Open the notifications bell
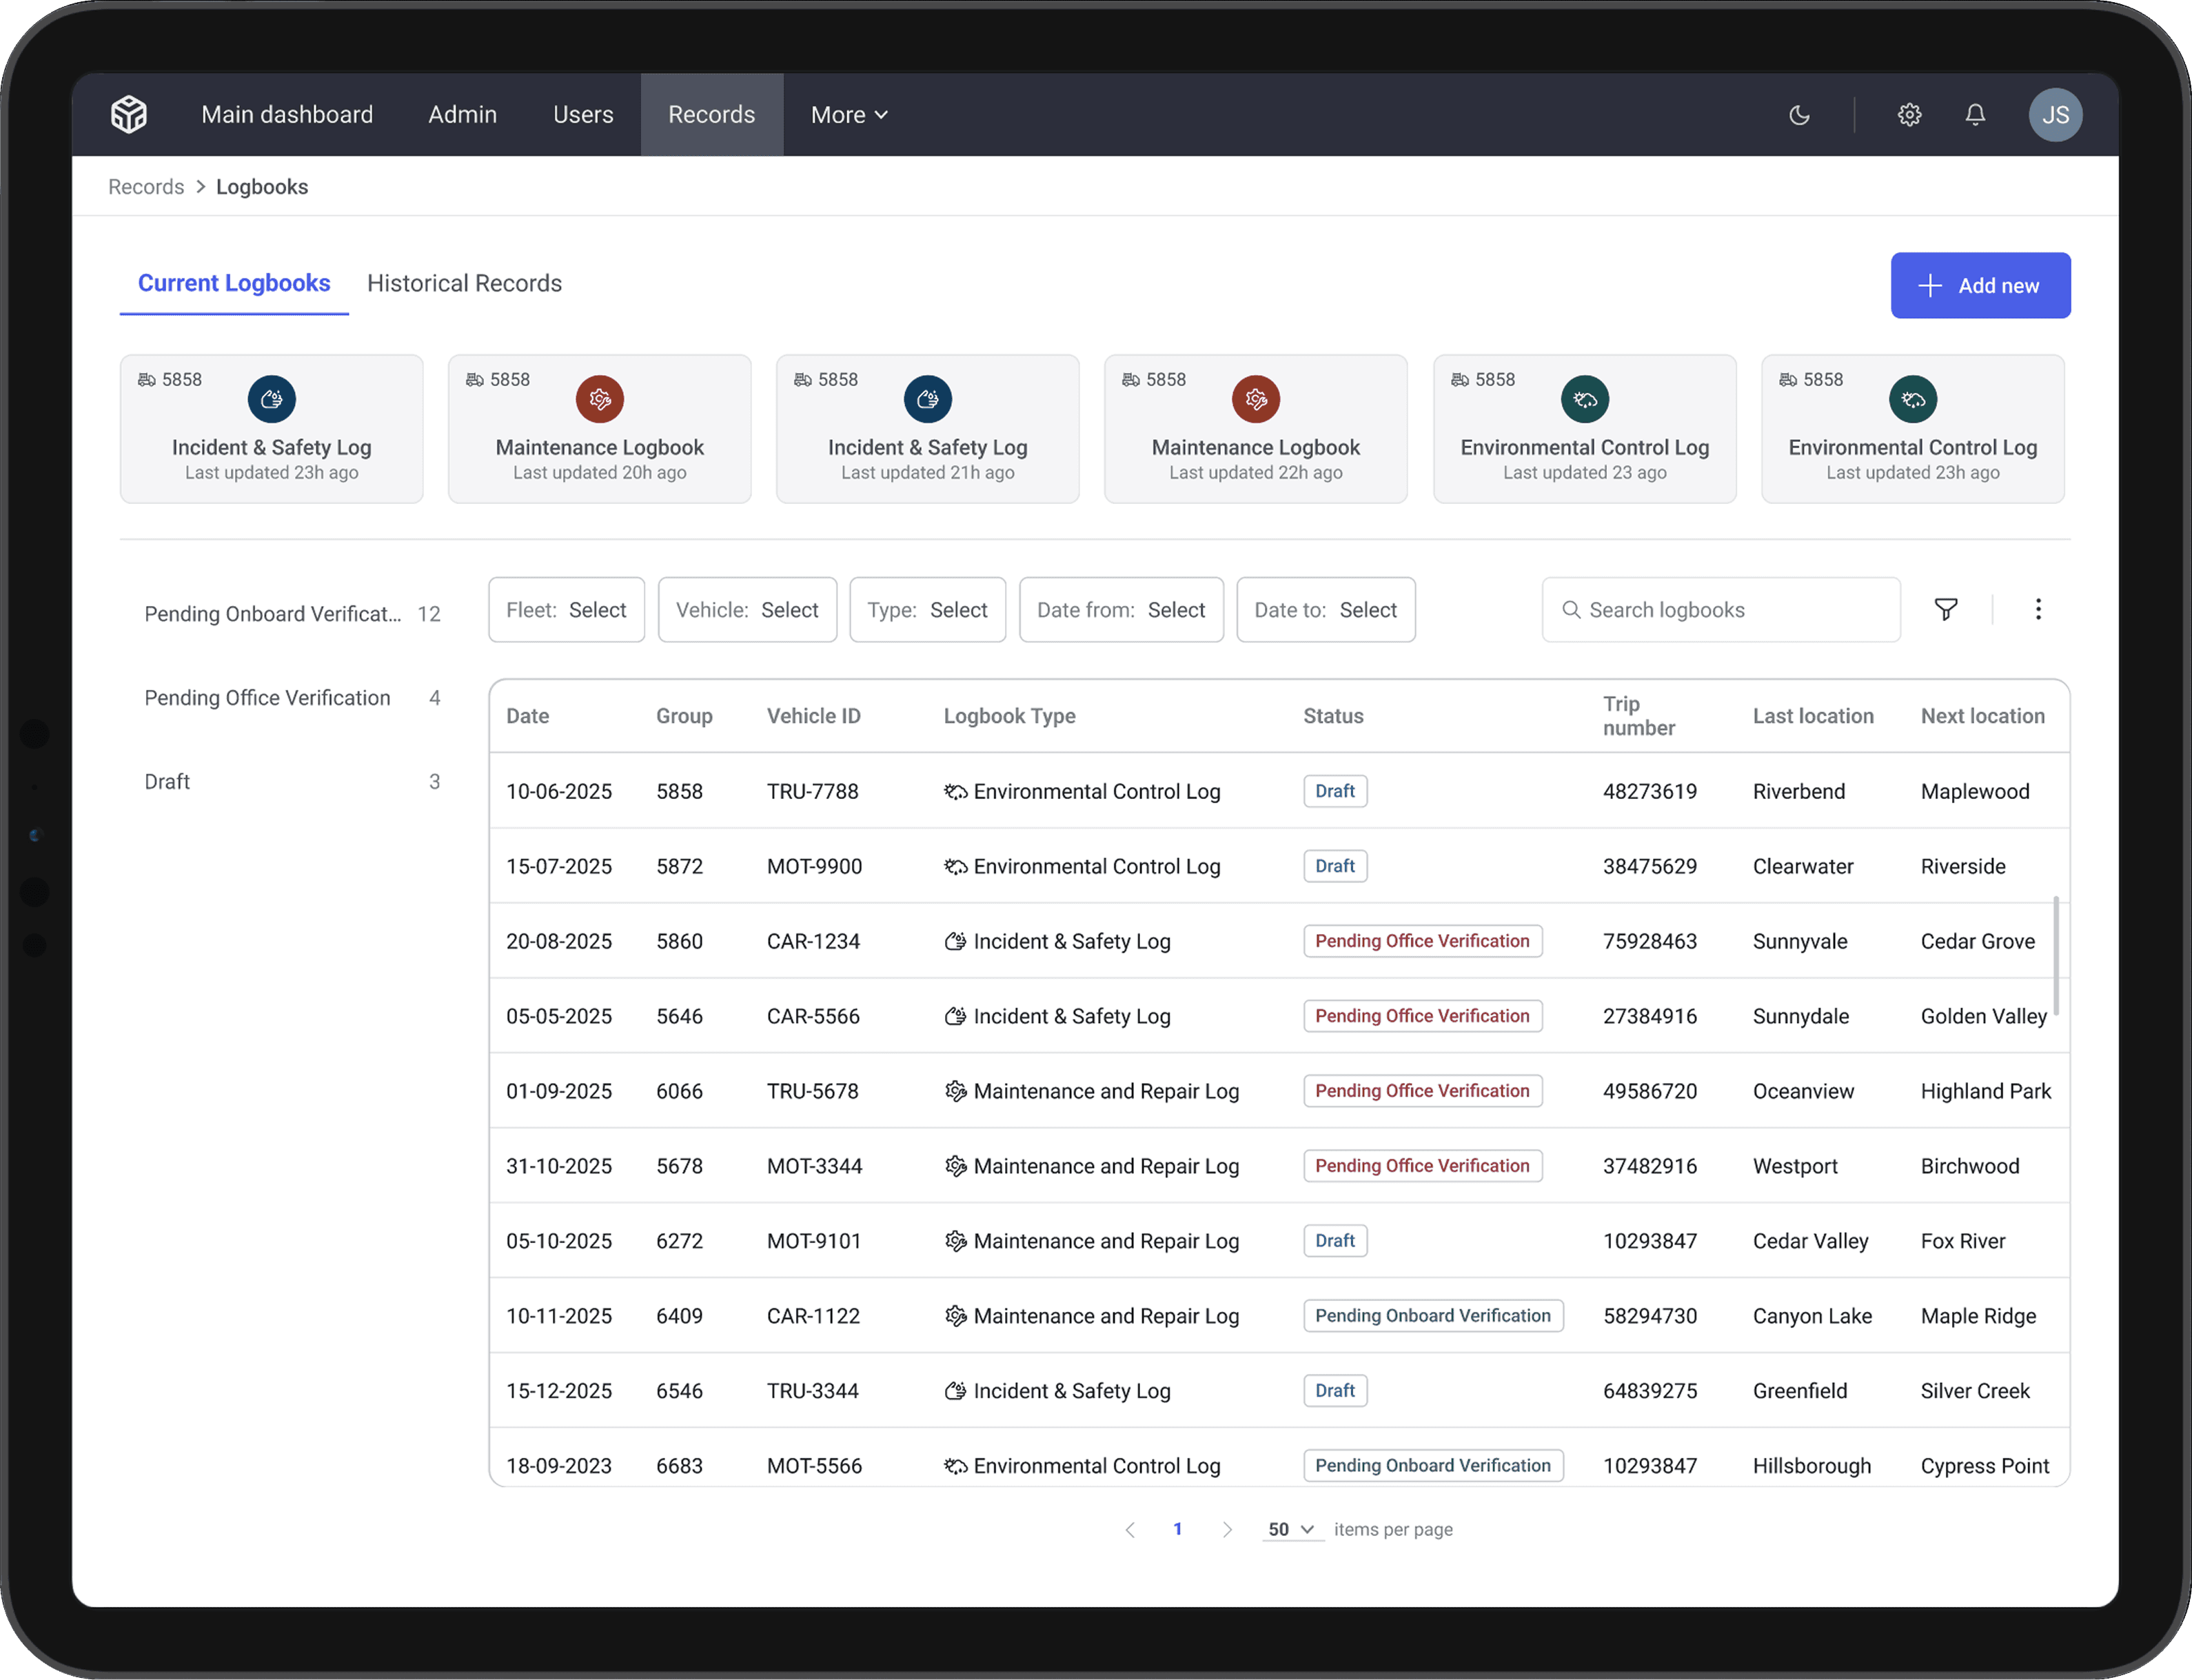2192x1680 pixels. coord(1975,114)
